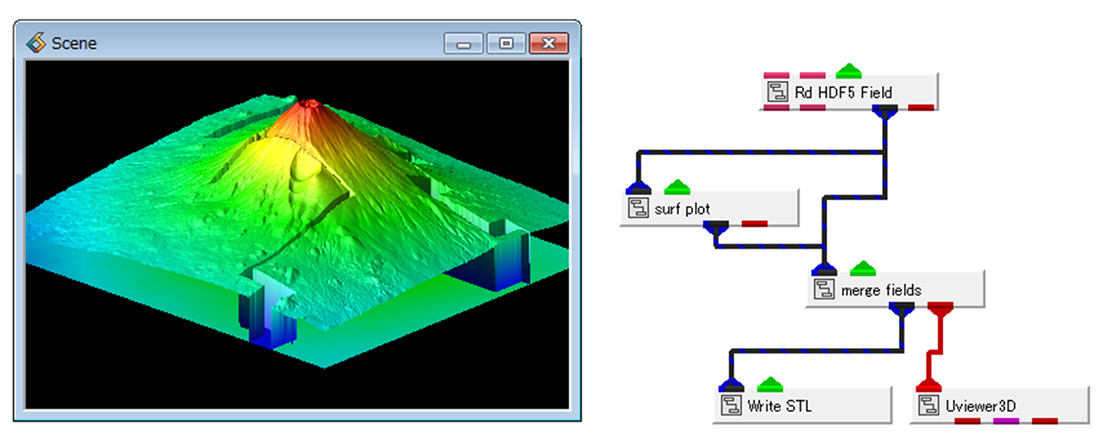This screenshot has height=446, width=1100.
Task: Click the green triangle on Rd HDF5 Field
Action: (x=849, y=70)
